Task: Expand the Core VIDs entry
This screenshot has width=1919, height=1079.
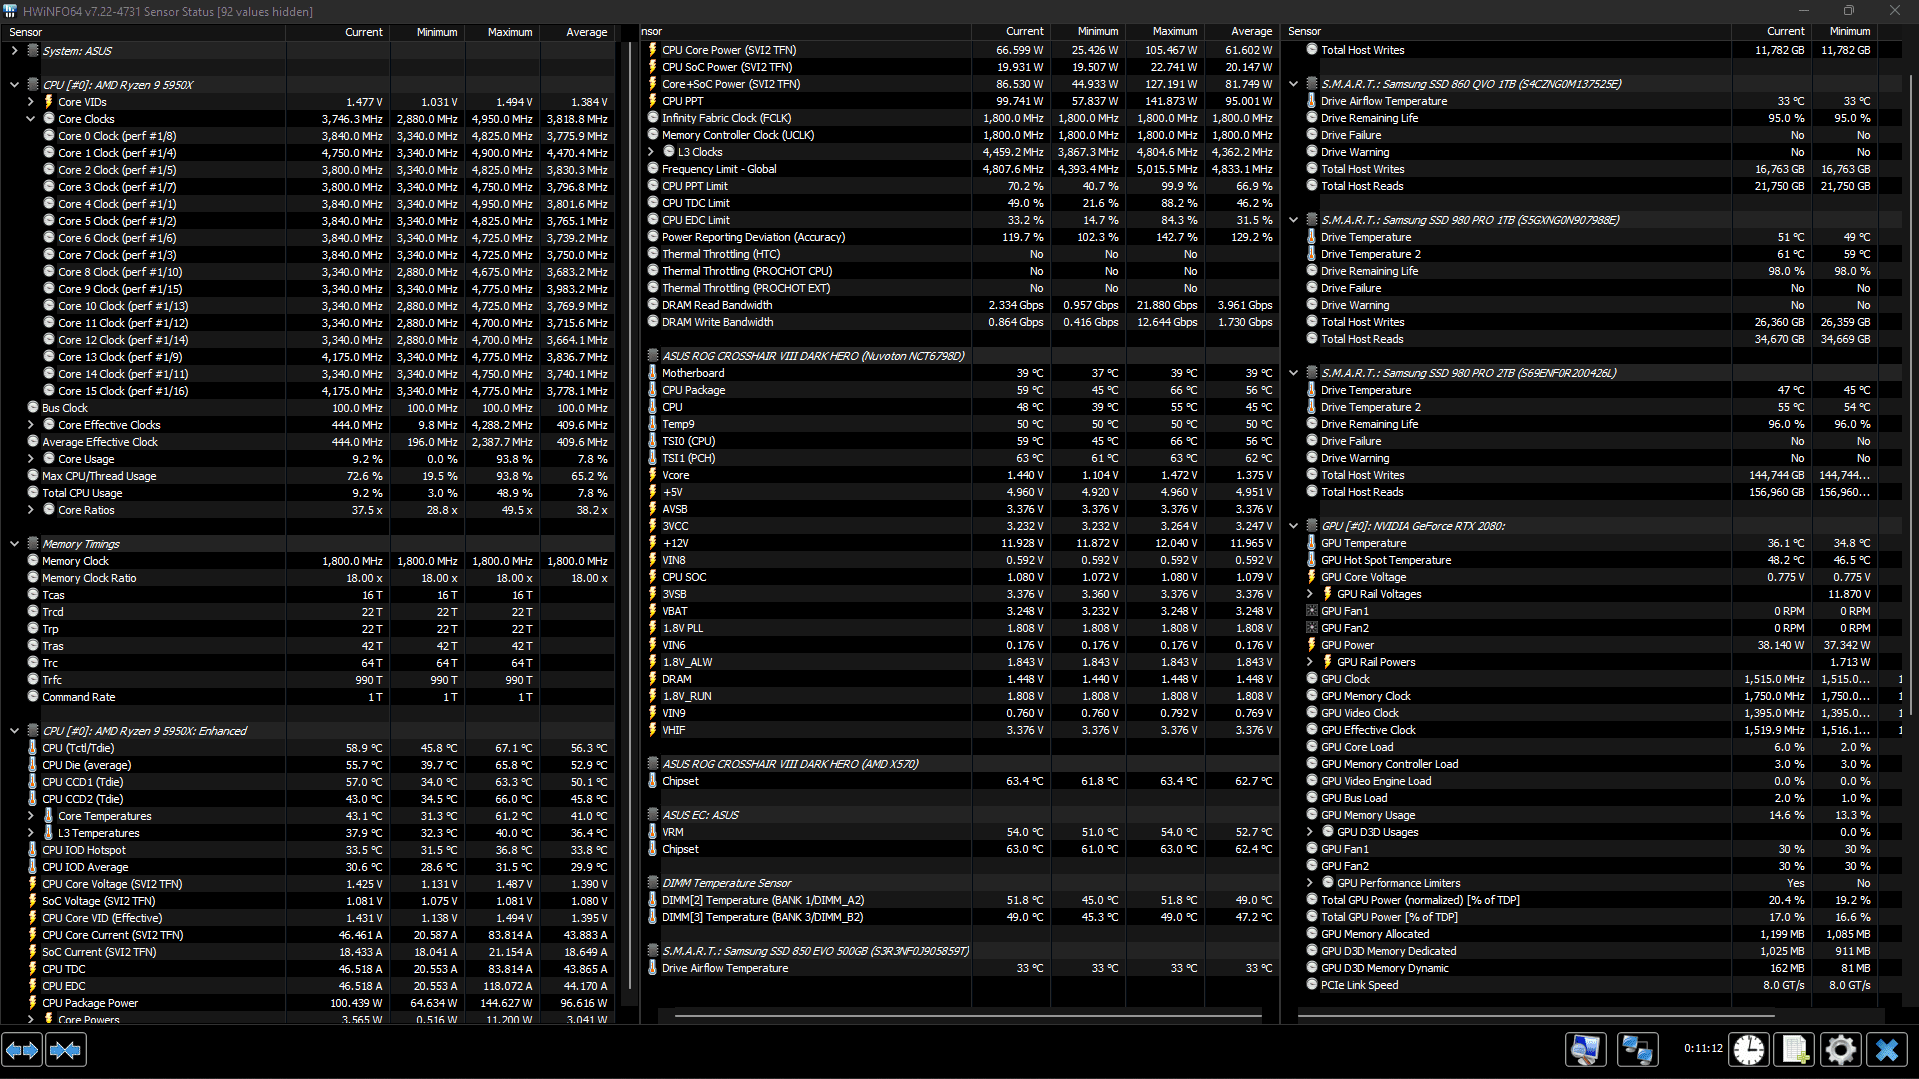Action: (x=30, y=102)
